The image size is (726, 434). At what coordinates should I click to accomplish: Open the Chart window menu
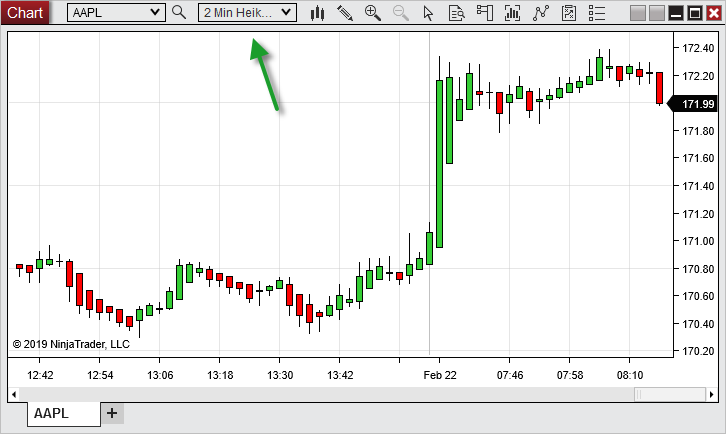tap(24, 13)
